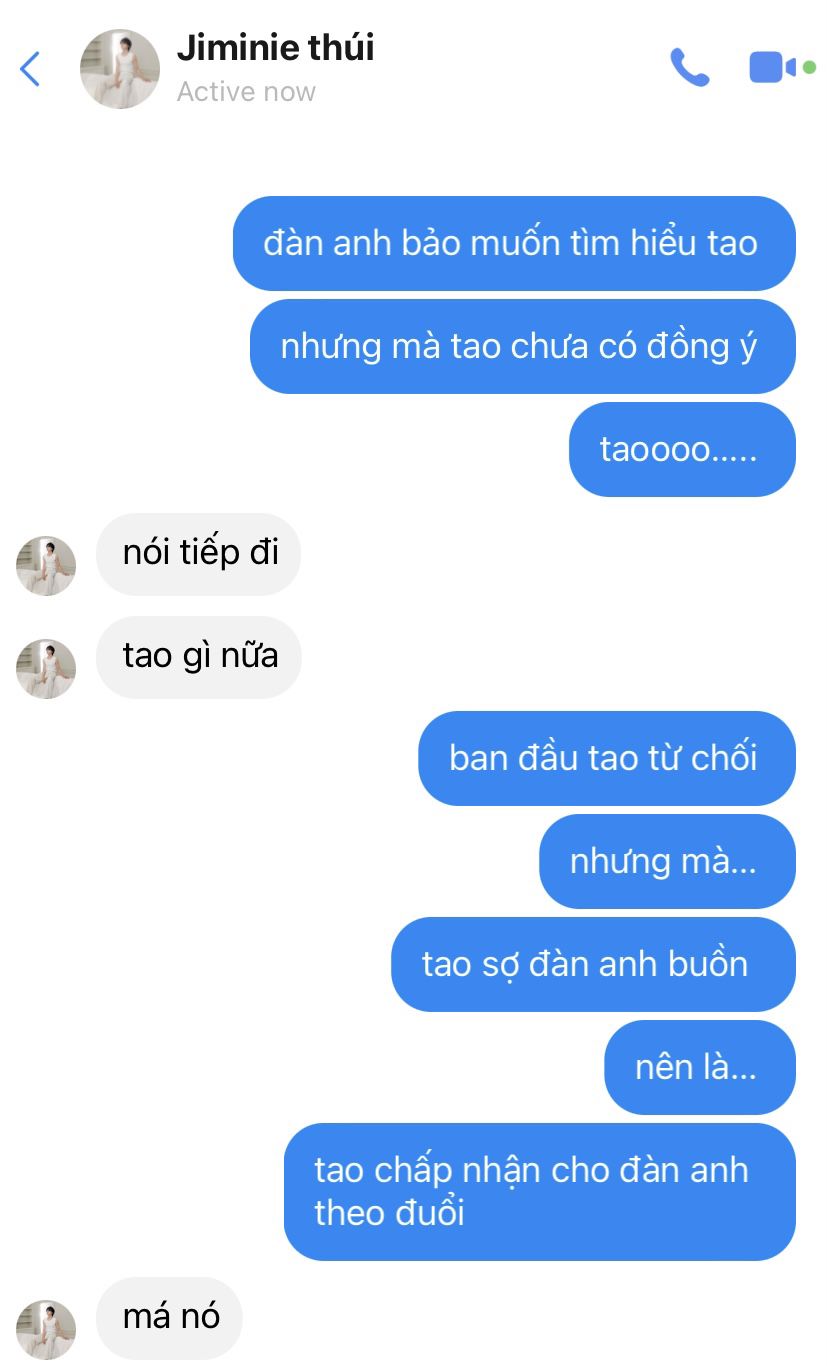Tap avatar beside 'má nó' message

[46, 1330]
